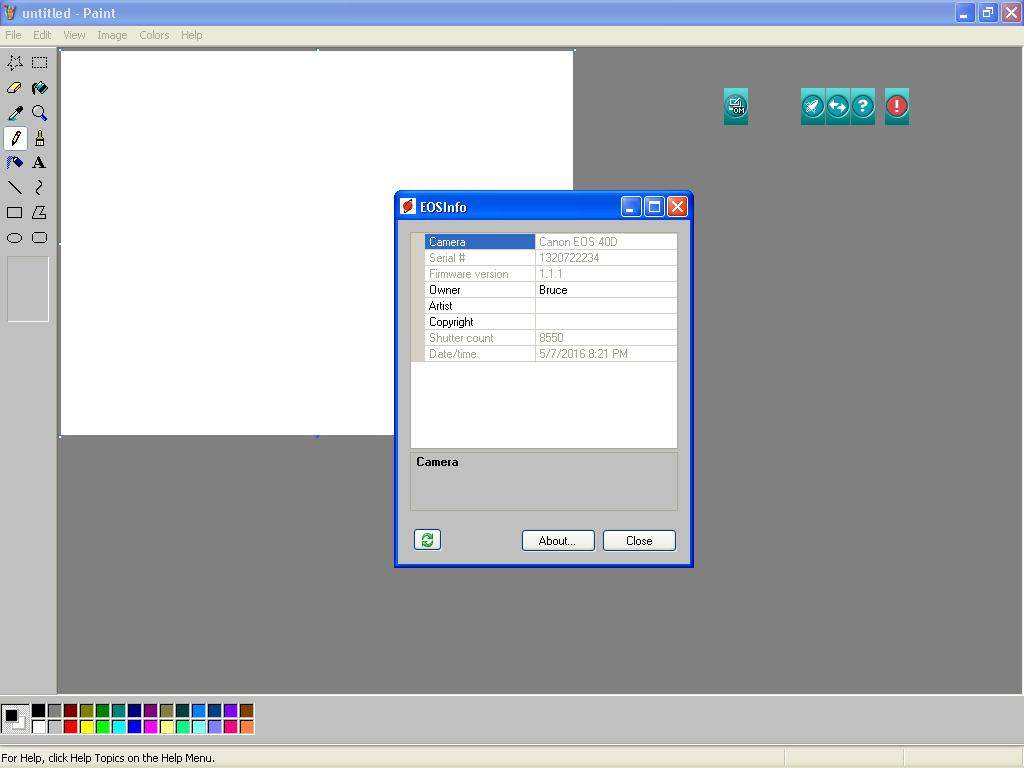Screen dimensions: 1024x768
Task: Select the Curve tool
Action: click(x=40, y=187)
